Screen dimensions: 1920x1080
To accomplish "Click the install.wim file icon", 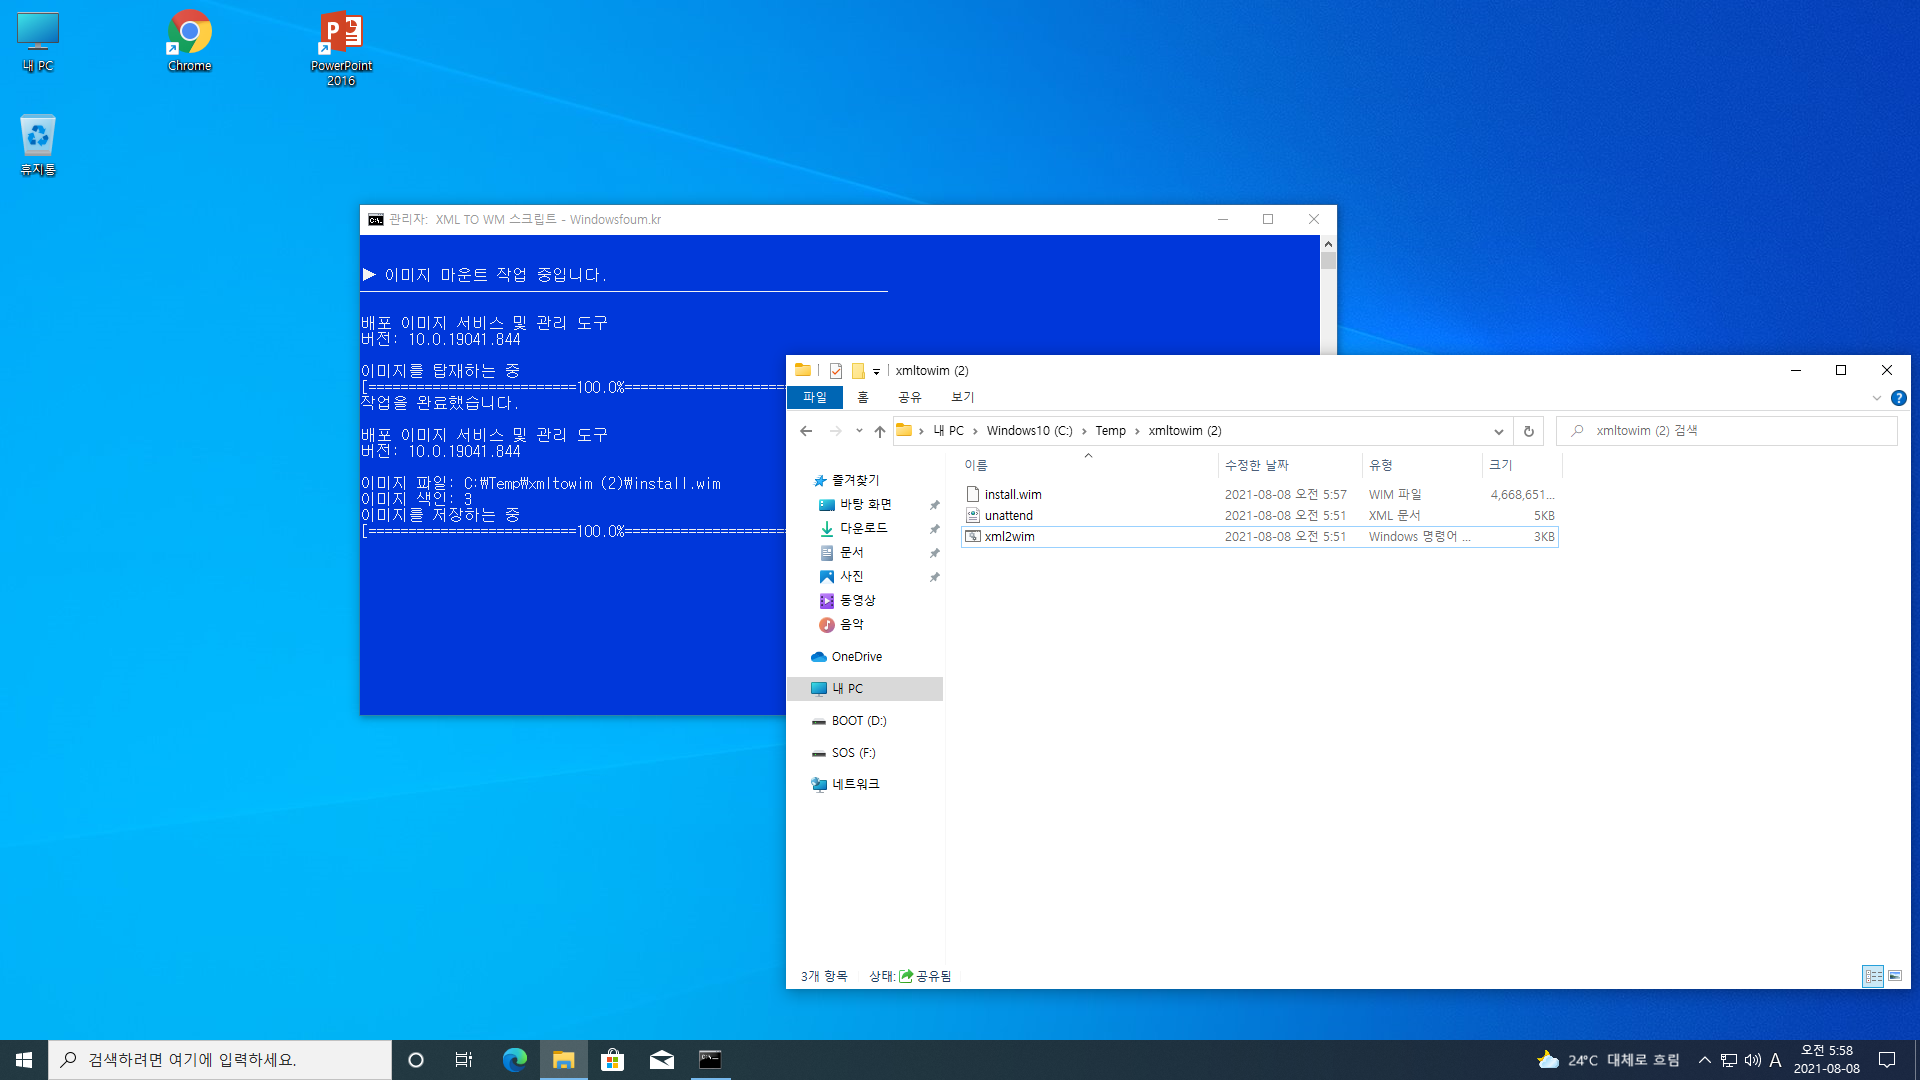I will pyautogui.click(x=973, y=494).
